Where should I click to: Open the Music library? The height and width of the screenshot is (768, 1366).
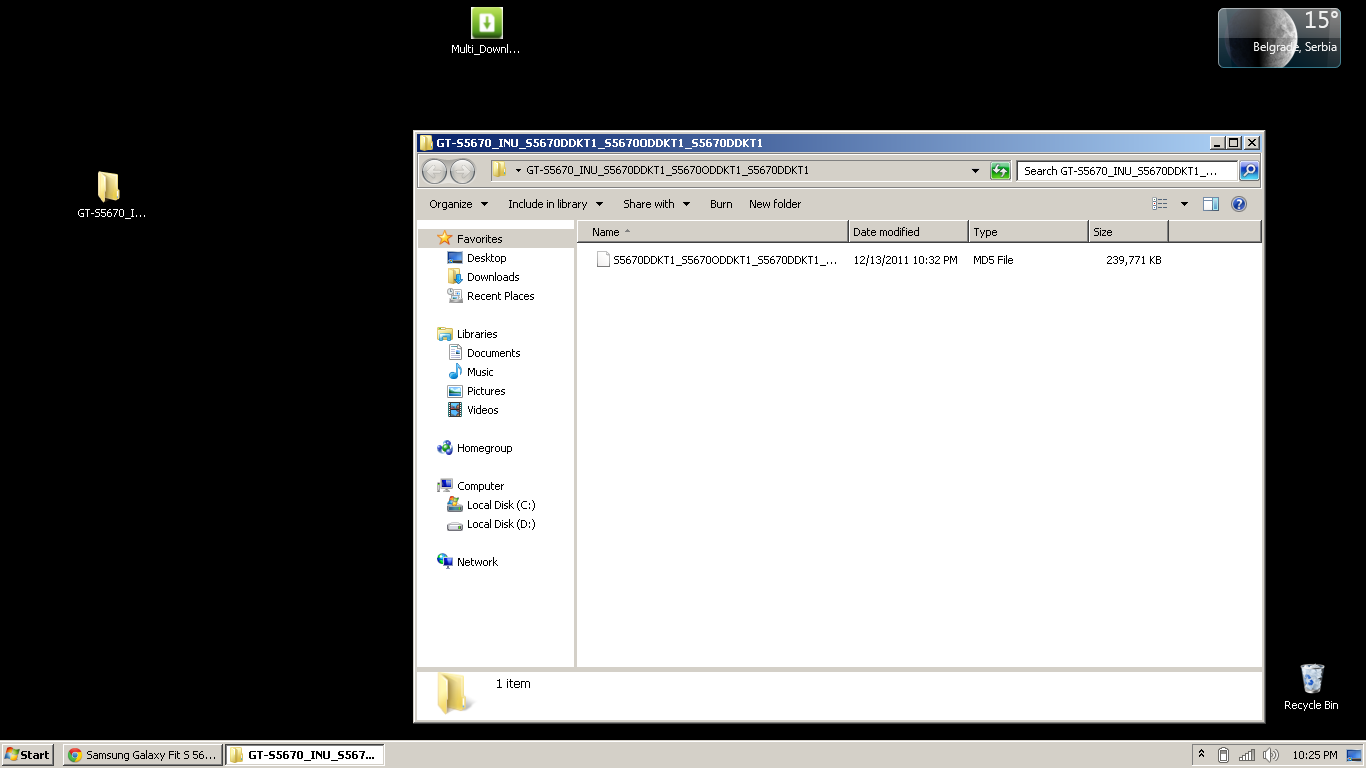coord(480,372)
